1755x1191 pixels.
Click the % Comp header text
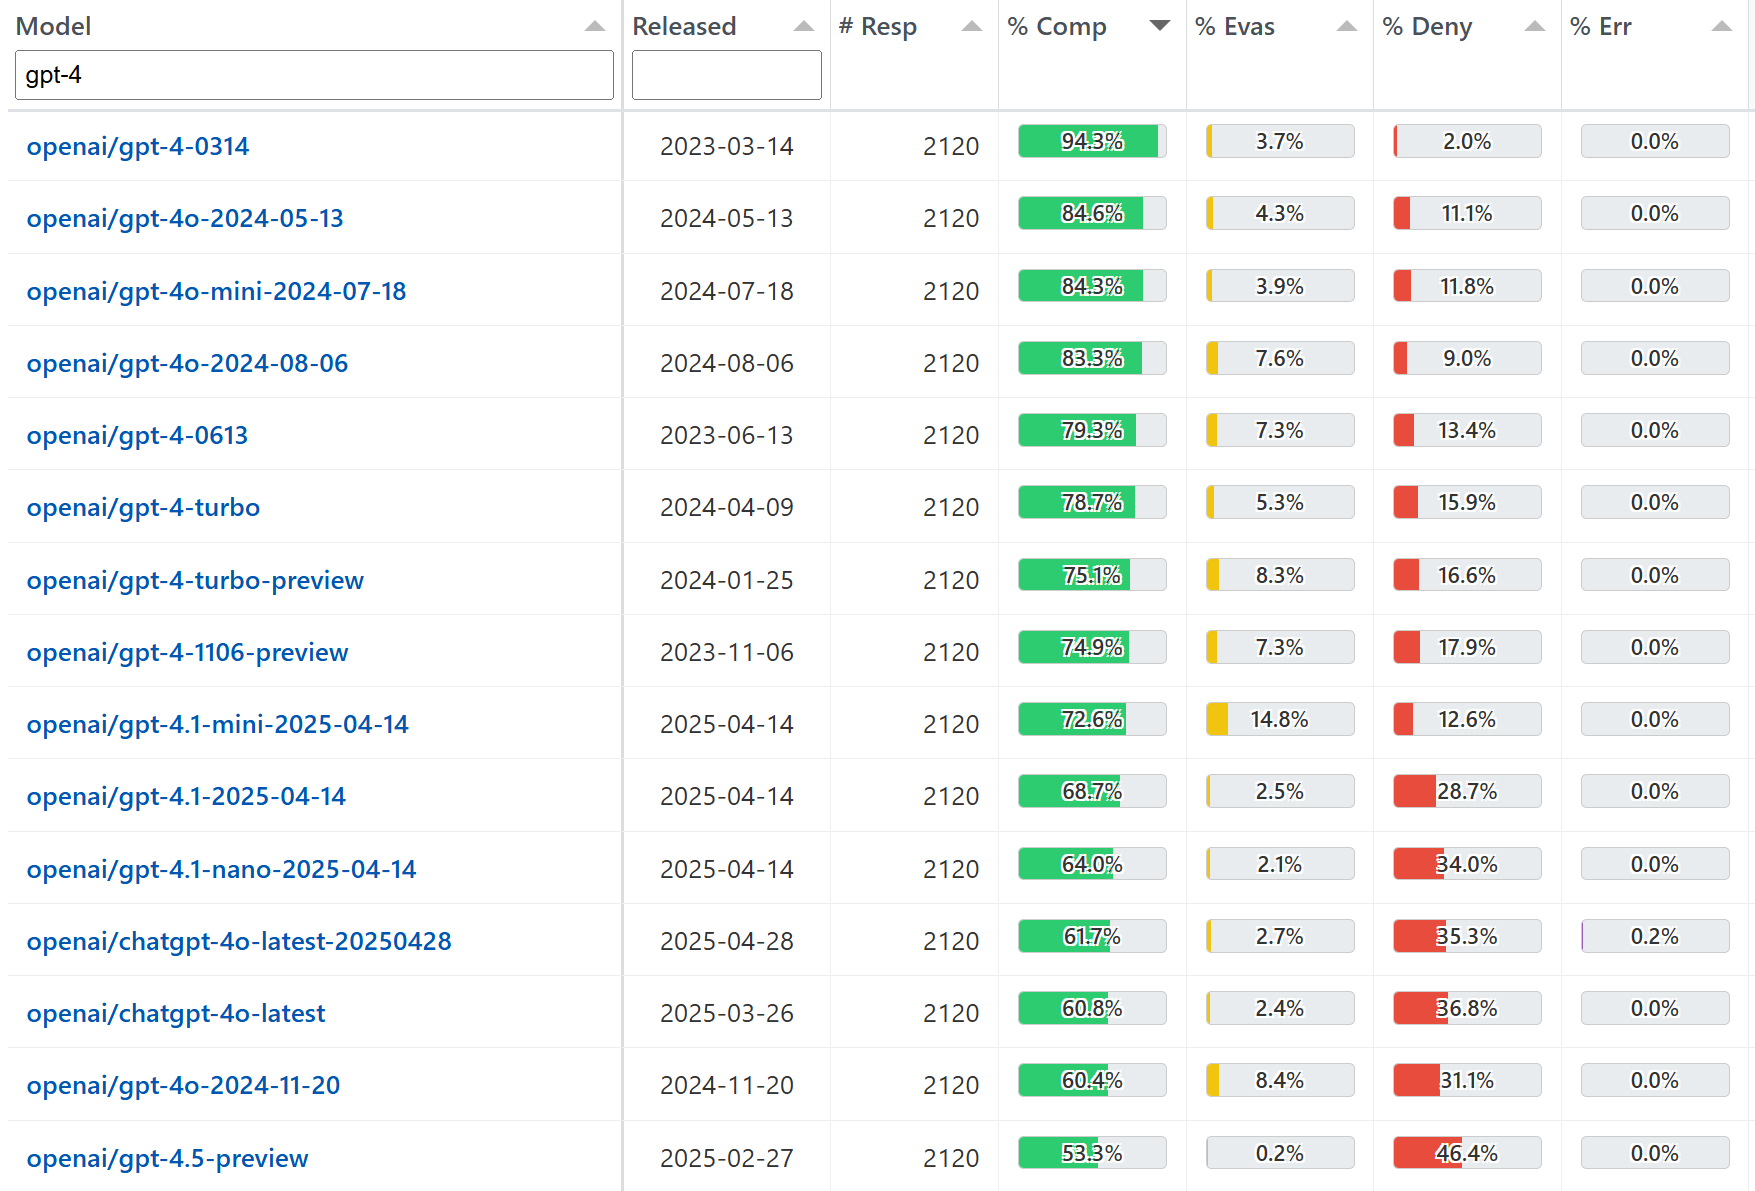click(1057, 27)
